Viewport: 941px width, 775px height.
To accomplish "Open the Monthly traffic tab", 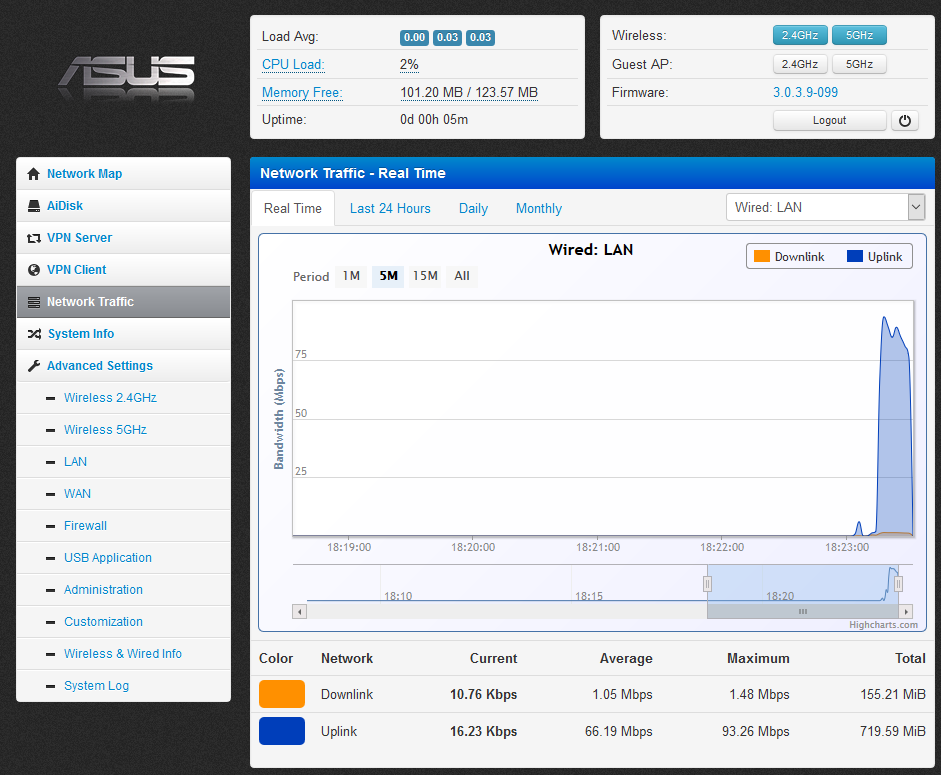I will coord(538,209).
